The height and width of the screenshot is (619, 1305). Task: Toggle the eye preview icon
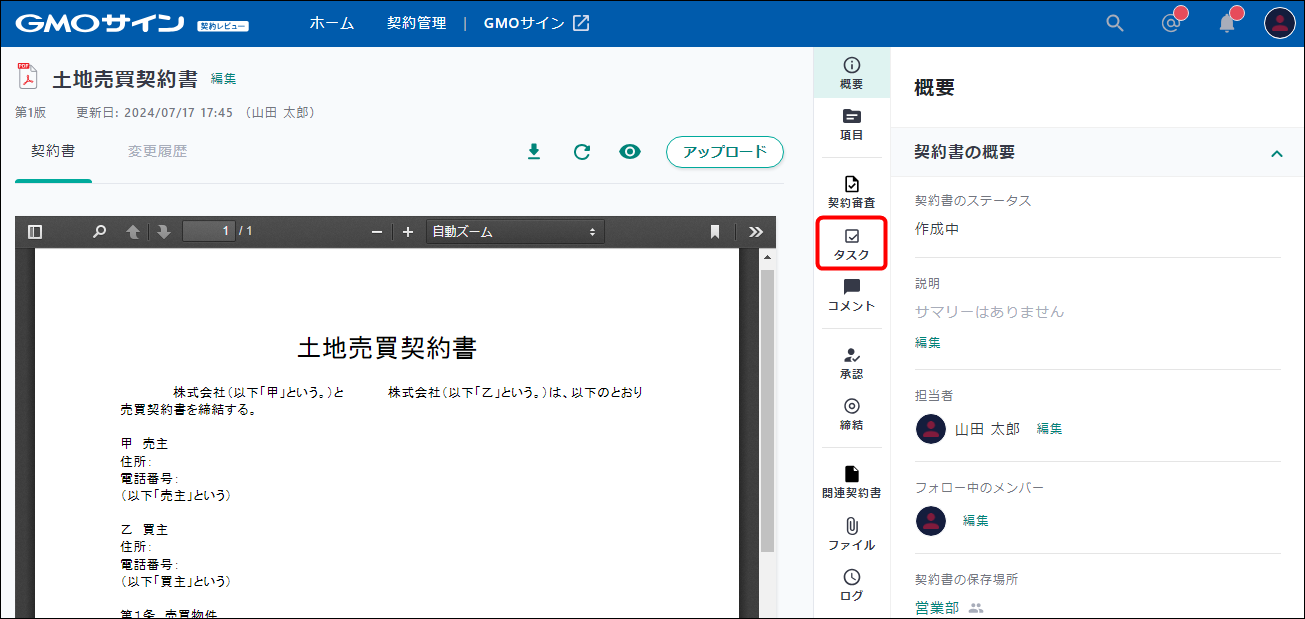click(630, 152)
